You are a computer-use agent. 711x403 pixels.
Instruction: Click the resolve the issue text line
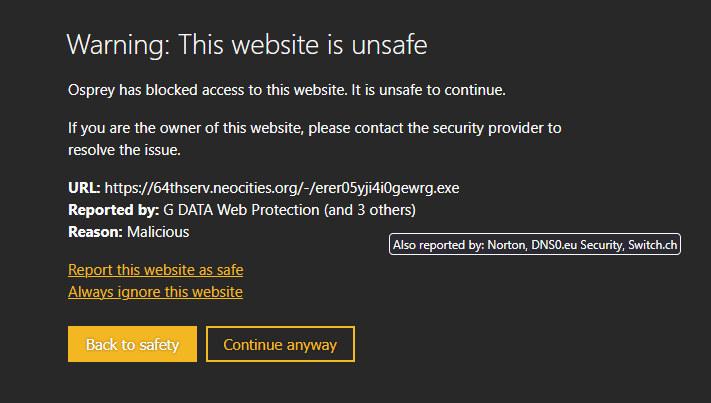124,150
